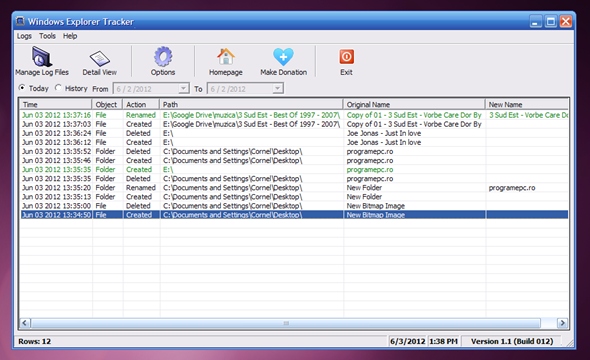This screenshot has height=360, width=590.
Task: Click '3 Sud Est - Vorbe Care' new name cell
Action: 528,115
